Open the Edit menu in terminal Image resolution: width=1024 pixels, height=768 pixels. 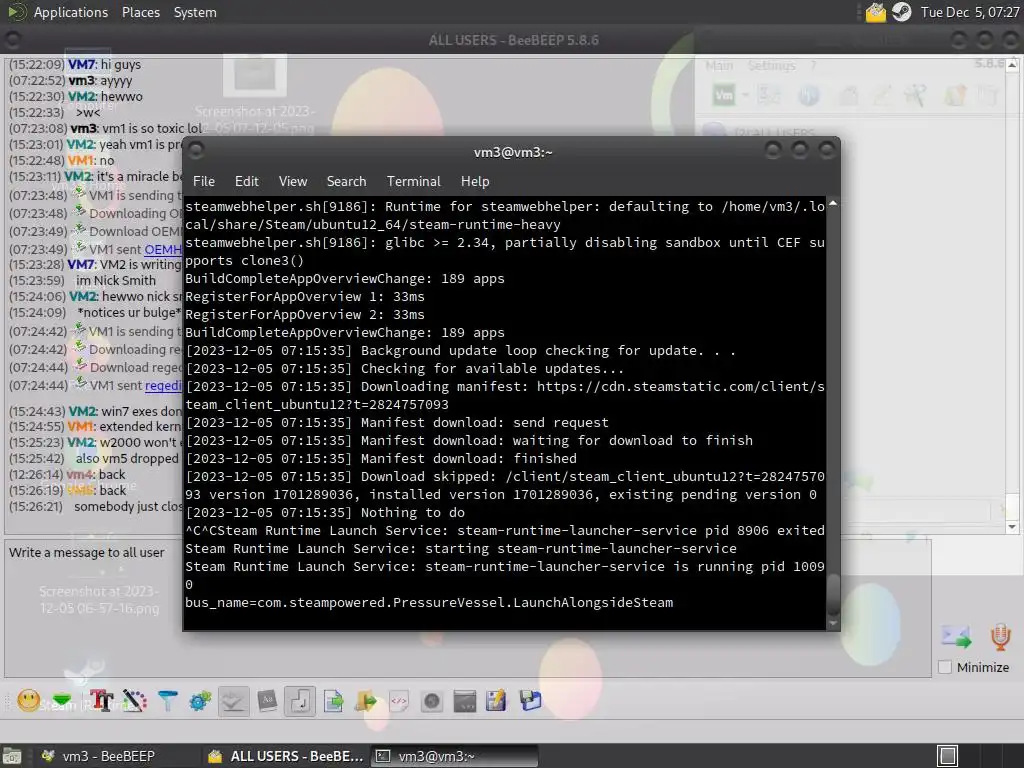click(x=247, y=182)
